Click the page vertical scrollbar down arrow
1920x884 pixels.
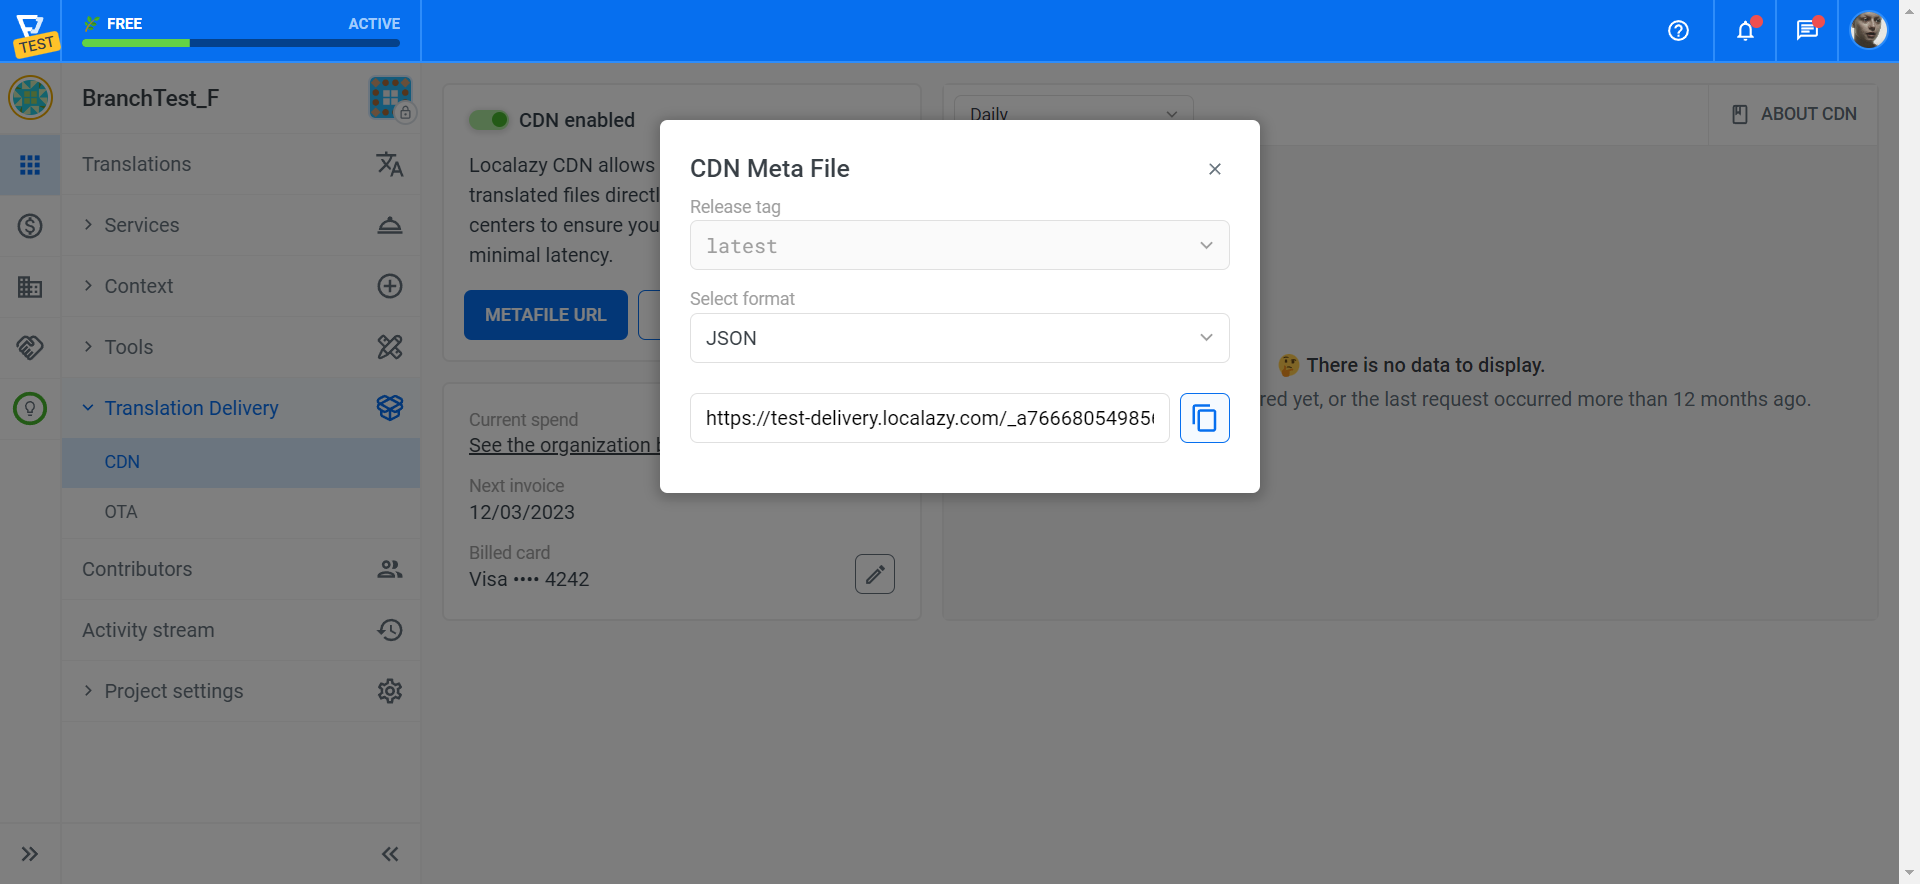(1909, 873)
